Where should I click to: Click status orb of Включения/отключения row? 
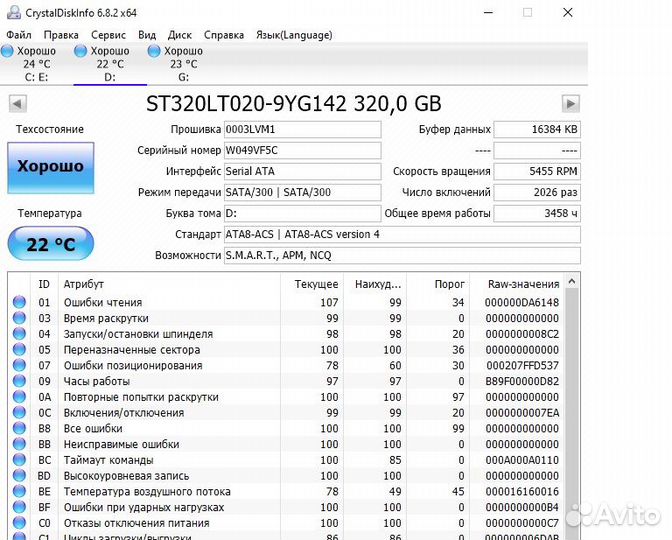(x=19, y=413)
